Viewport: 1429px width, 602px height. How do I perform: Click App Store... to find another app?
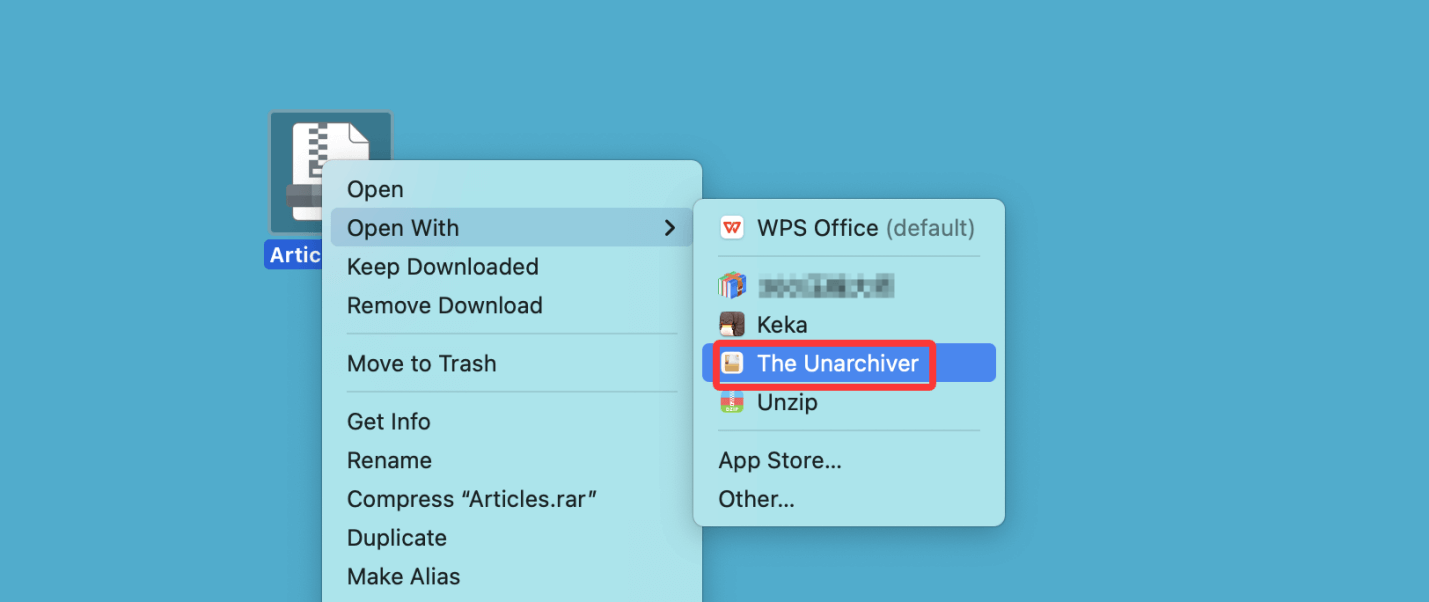(x=780, y=460)
